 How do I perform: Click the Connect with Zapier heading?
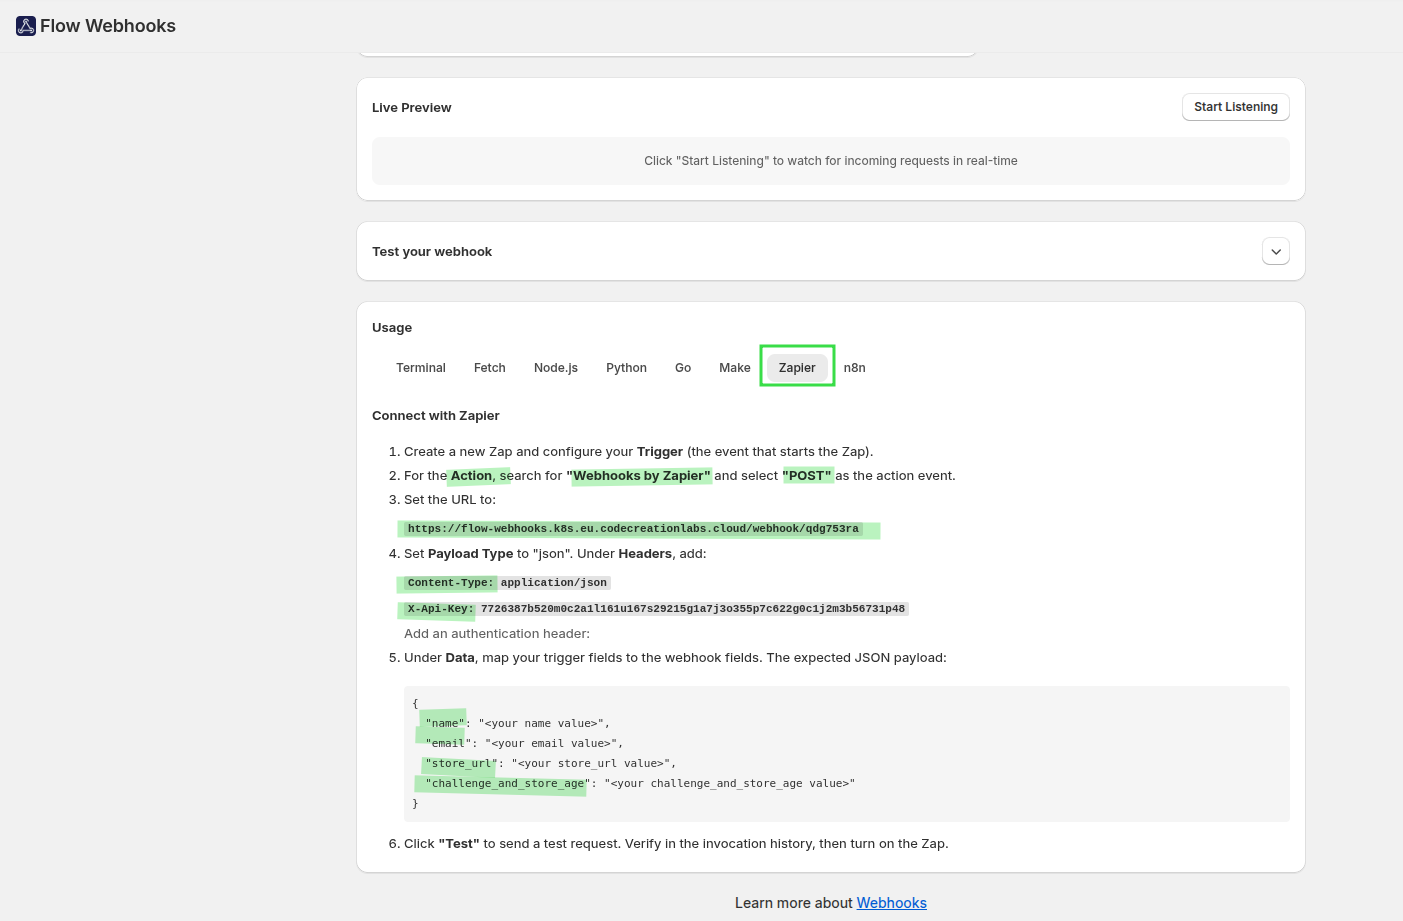coord(435,416)
